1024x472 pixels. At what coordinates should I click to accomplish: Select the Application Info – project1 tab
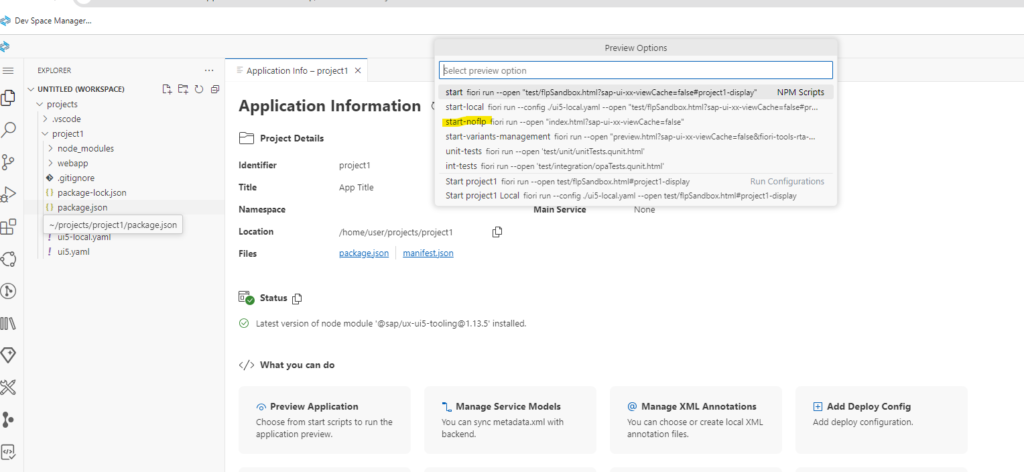pyautogui.click(x=296, y=71)
